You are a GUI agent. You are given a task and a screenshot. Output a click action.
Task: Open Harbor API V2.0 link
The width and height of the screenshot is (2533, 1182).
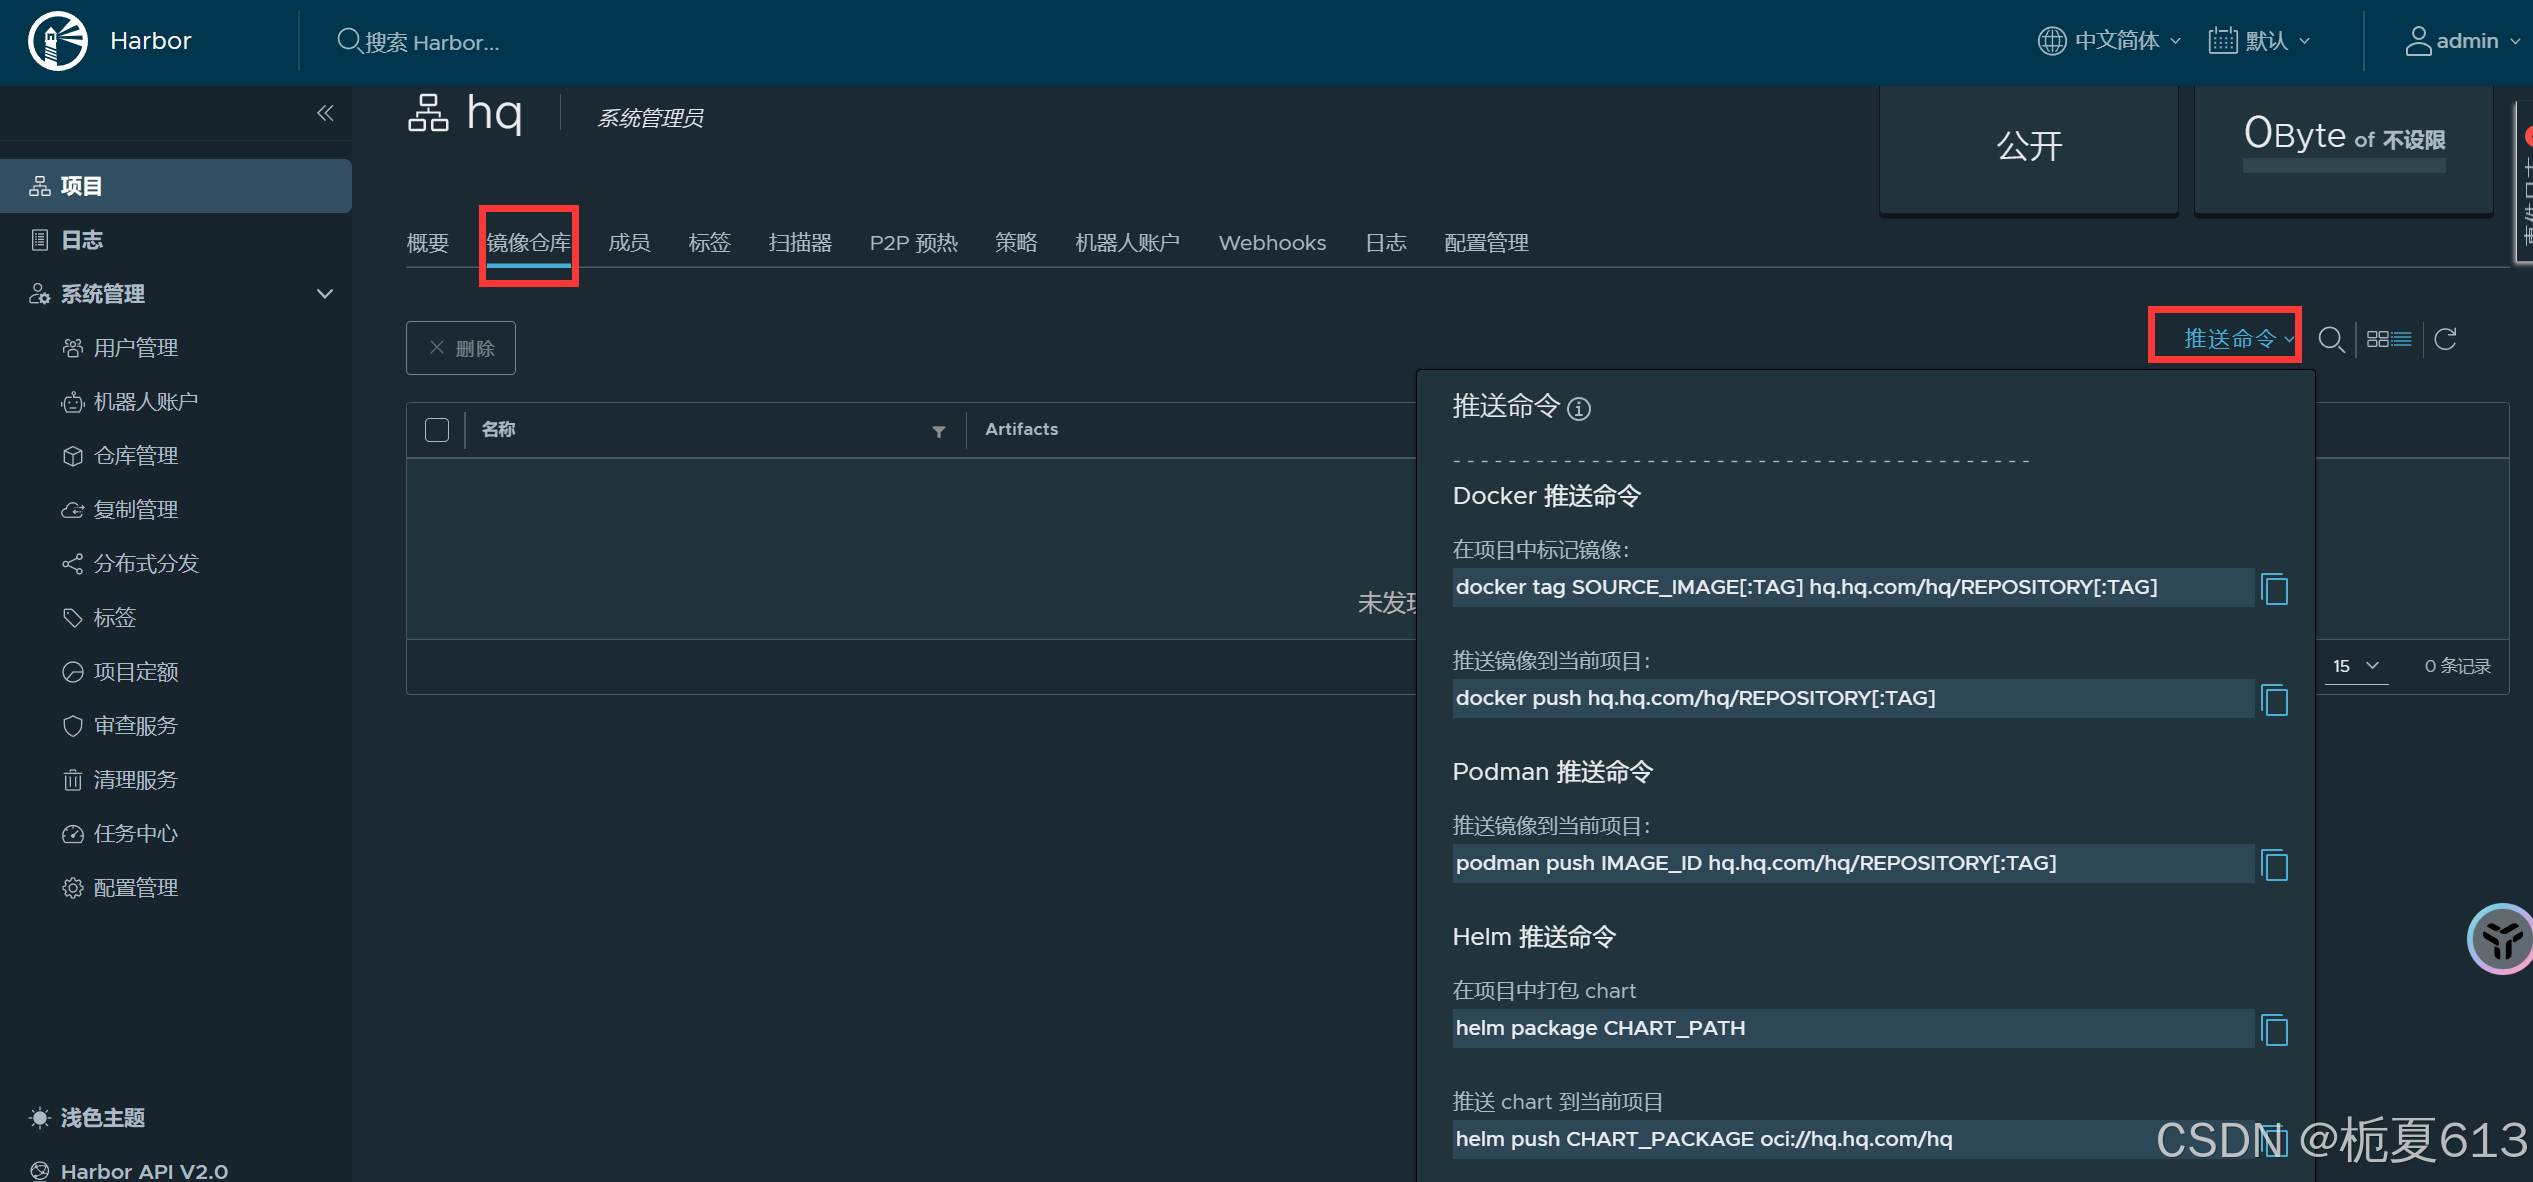pyautogui.click(x=144, y=1171)
